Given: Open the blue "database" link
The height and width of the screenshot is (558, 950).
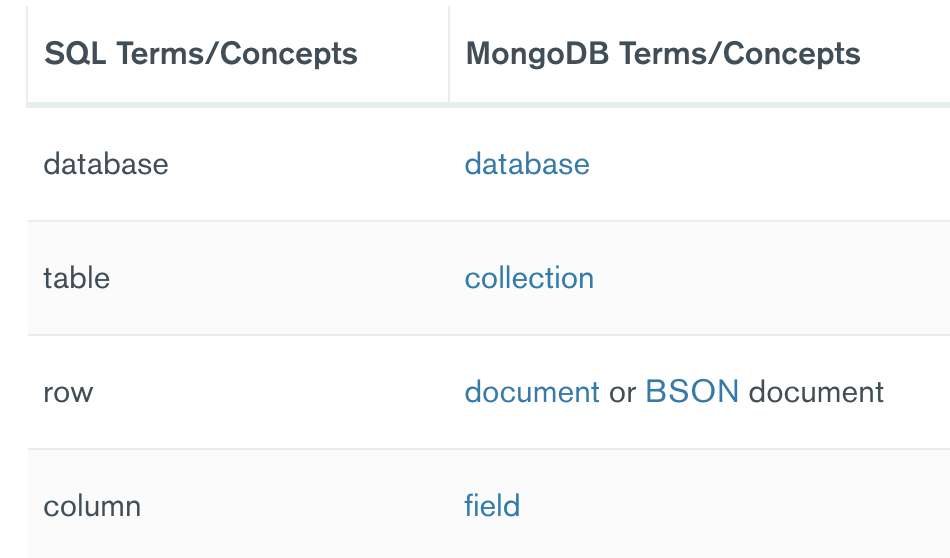Looking at the screenshot, I should click(x=526, y=164).
